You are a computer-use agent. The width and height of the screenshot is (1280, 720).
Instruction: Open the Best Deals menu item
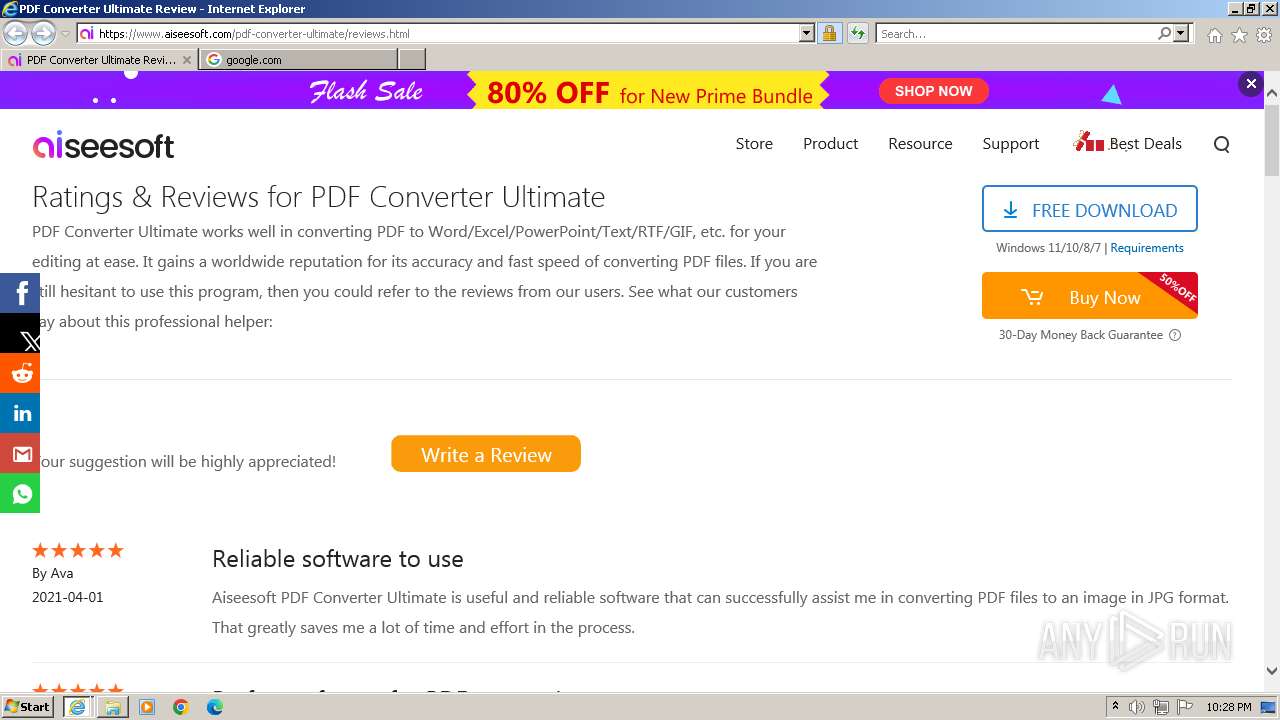point(1127,143)
